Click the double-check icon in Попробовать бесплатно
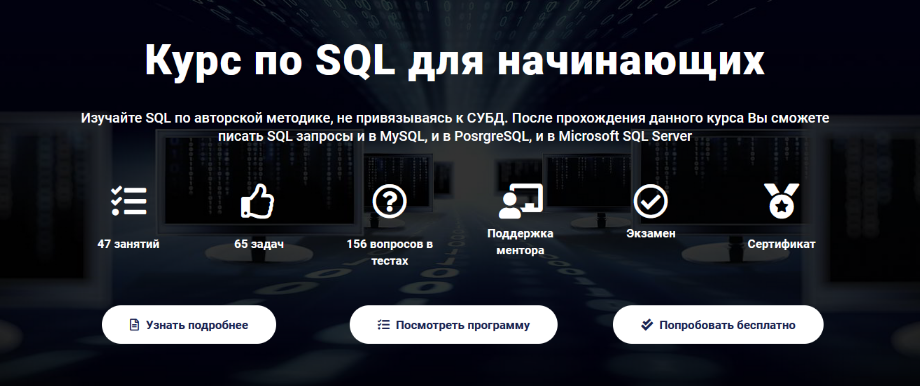This screenshot has width=920, height=386. point(647,324)
